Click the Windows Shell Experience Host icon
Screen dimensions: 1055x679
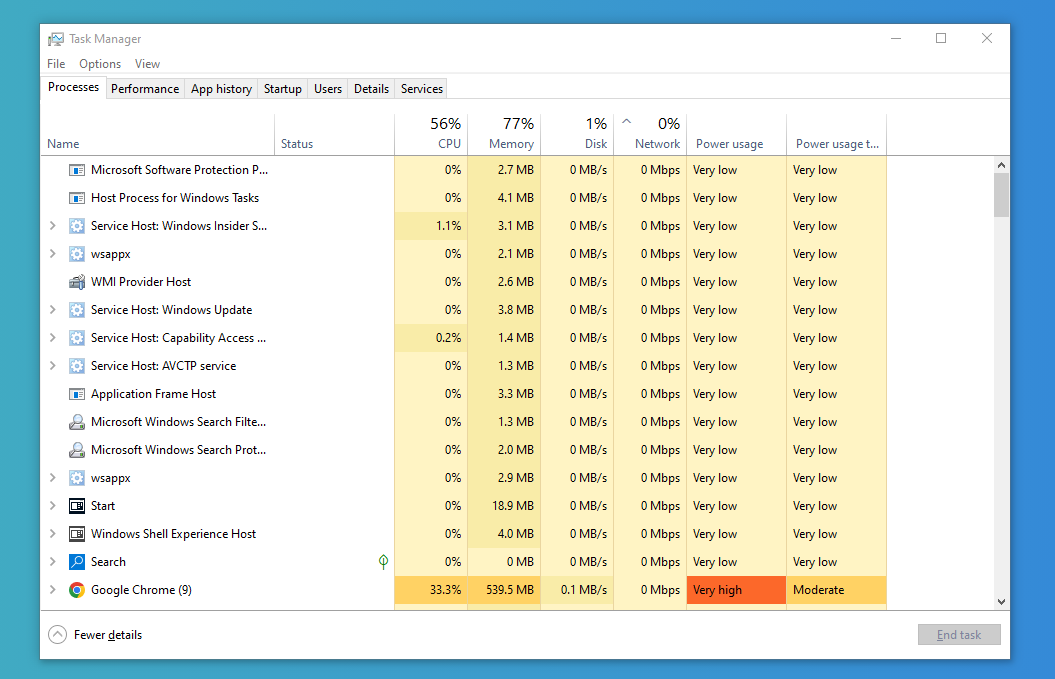coord(77,534)
